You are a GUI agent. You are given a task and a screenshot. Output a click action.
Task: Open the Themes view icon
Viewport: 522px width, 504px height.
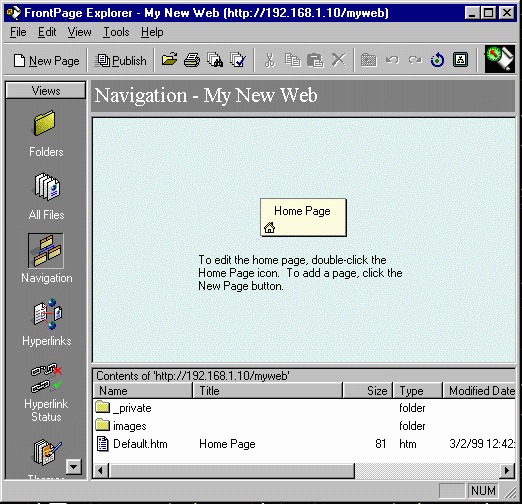[46, 453]
